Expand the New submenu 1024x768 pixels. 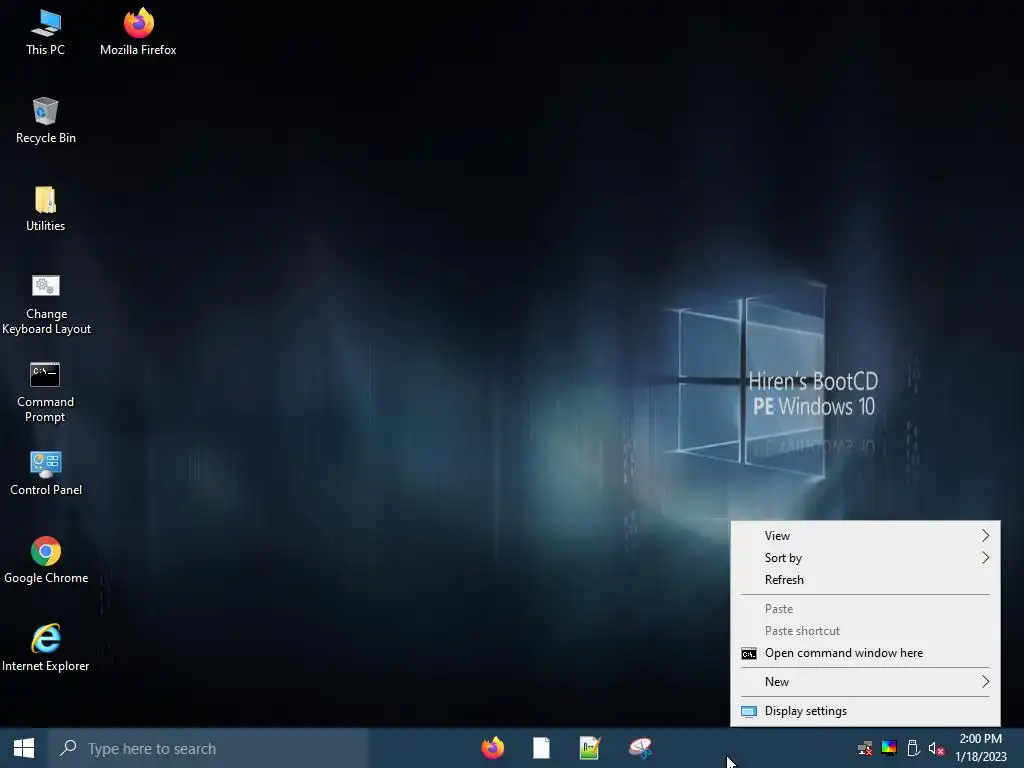(865, 682)
